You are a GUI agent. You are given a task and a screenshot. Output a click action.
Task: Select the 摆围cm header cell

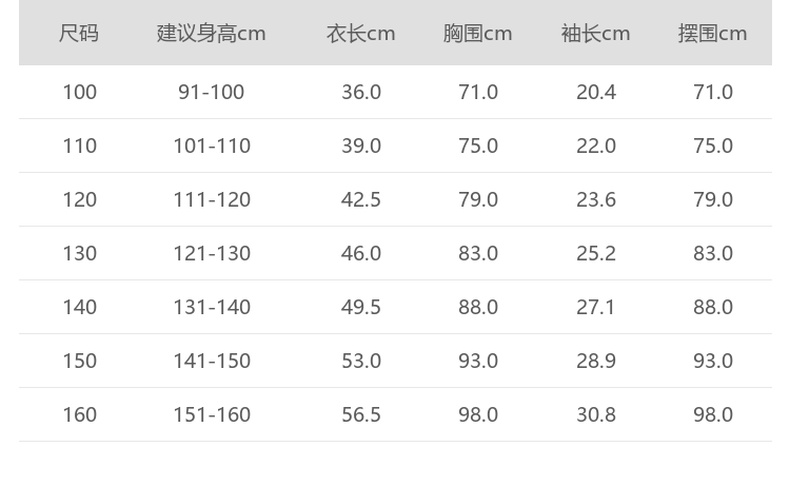tap(713, 34)
